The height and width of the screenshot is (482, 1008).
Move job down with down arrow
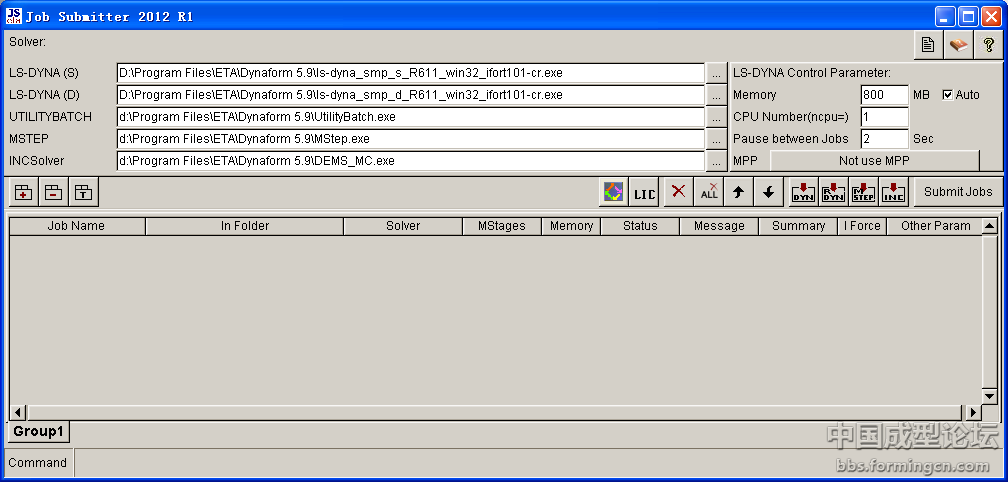tap(768, 193)
